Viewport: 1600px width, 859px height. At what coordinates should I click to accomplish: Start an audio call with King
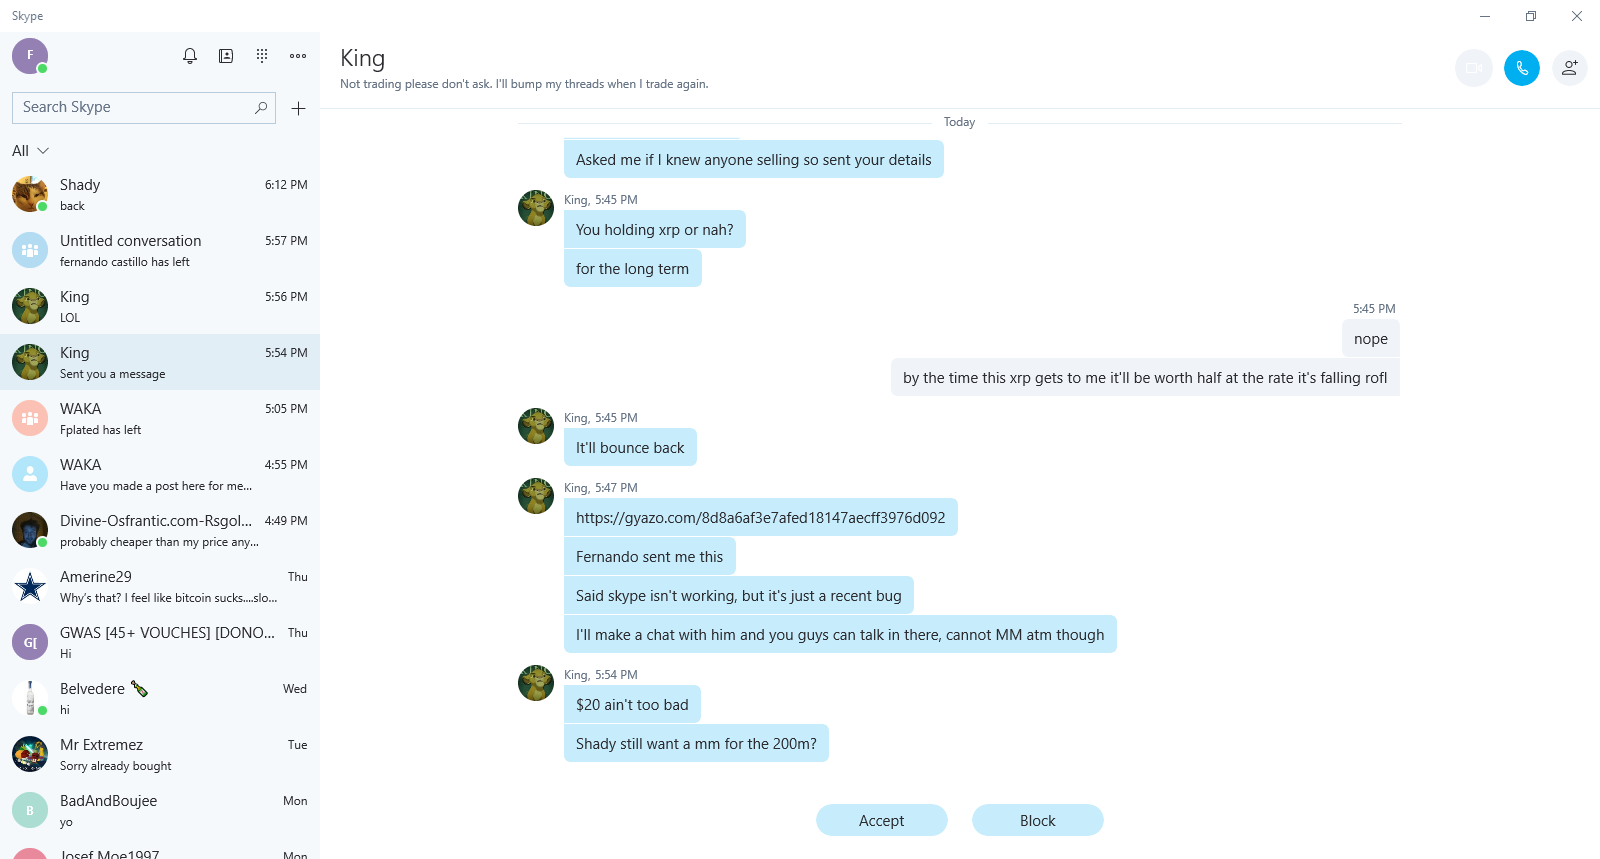click(1521, 68)
